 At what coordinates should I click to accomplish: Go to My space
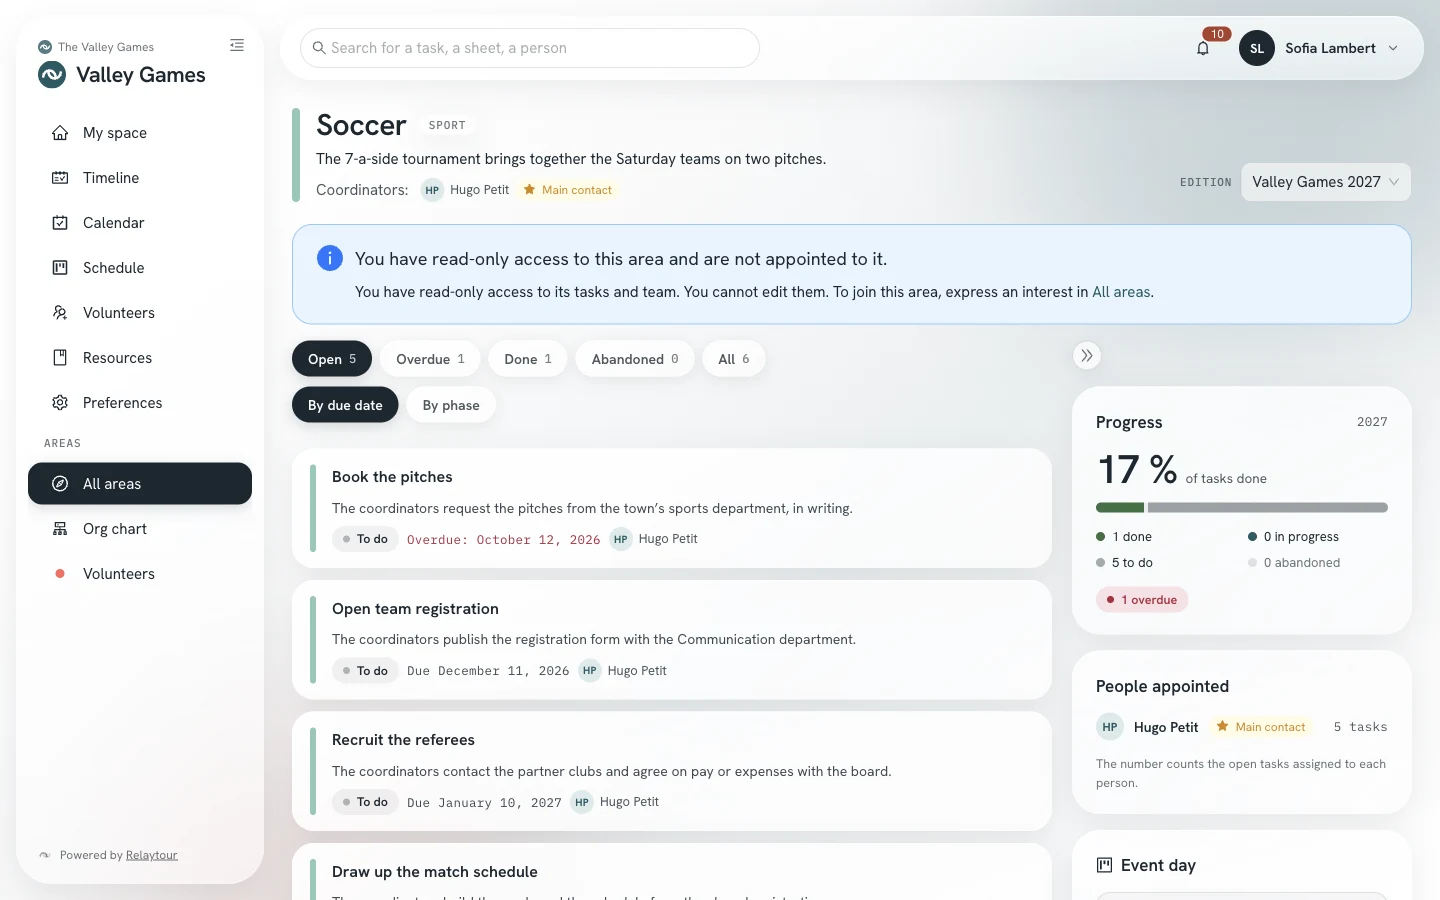140,133
